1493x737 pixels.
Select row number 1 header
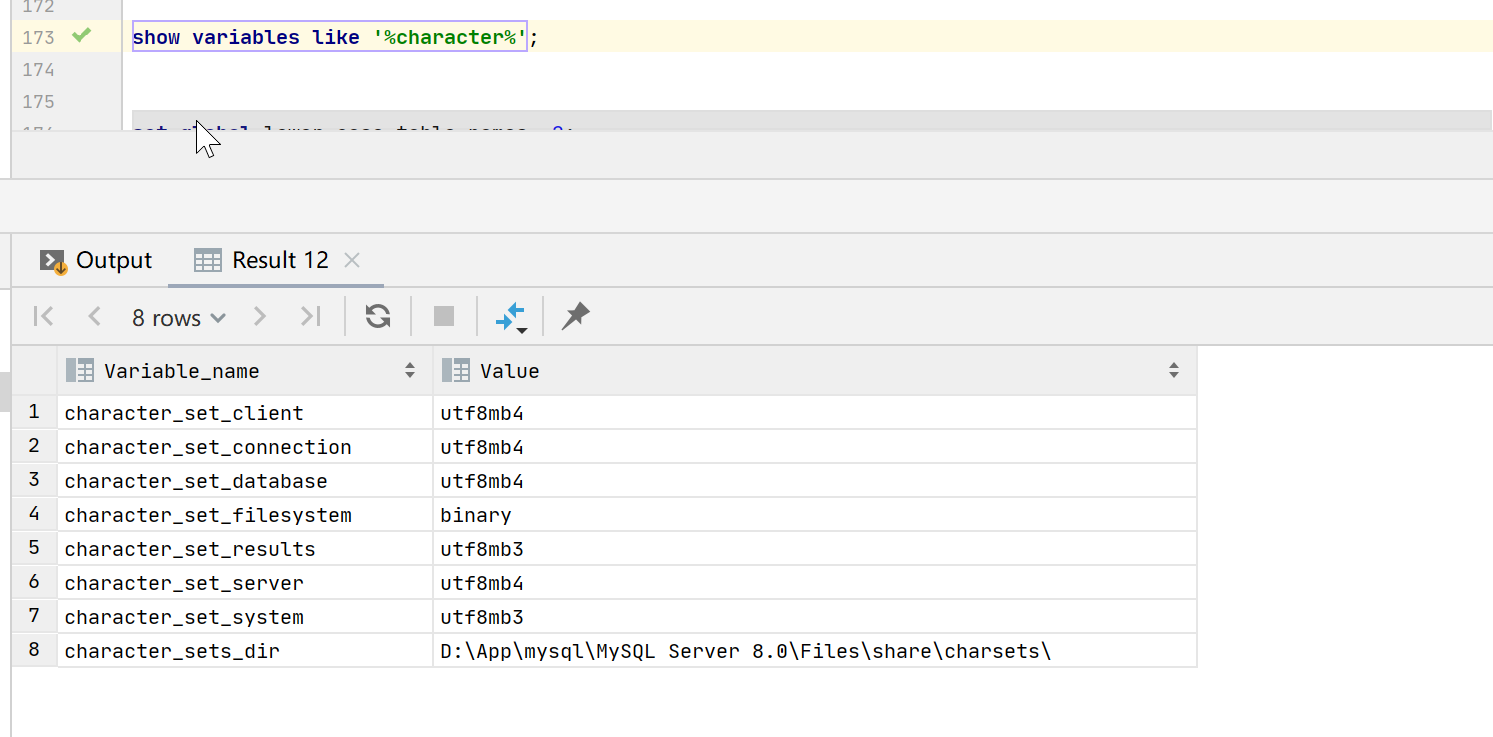coord(34,412)
